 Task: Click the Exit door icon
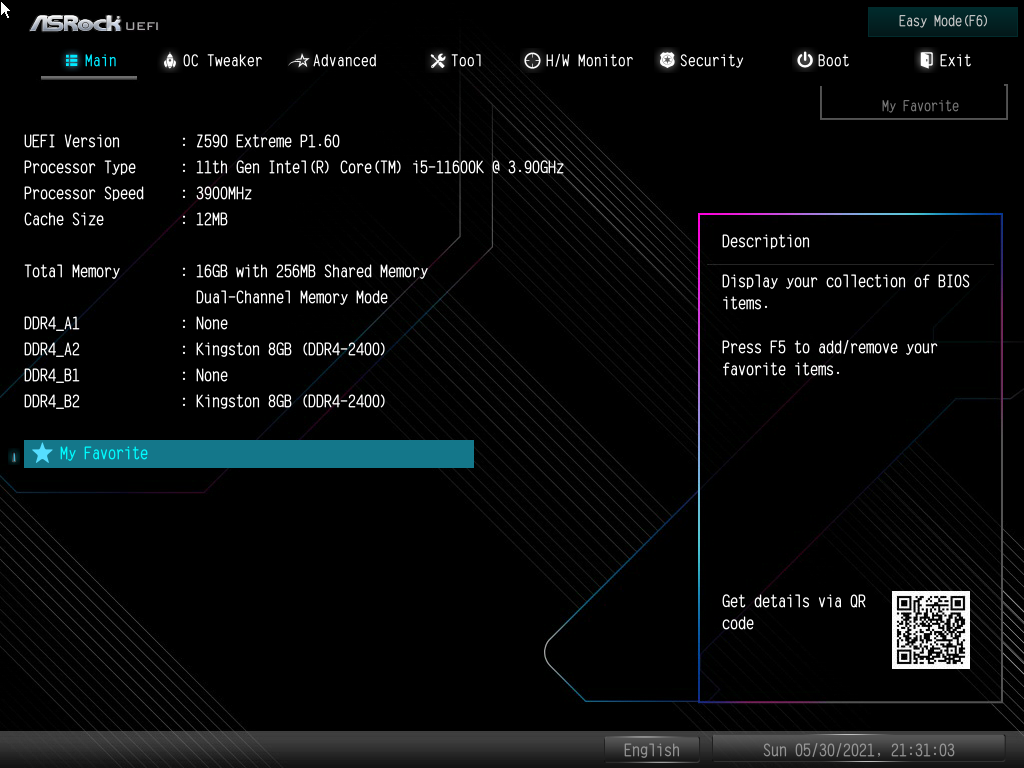click(x=926, y=61)
